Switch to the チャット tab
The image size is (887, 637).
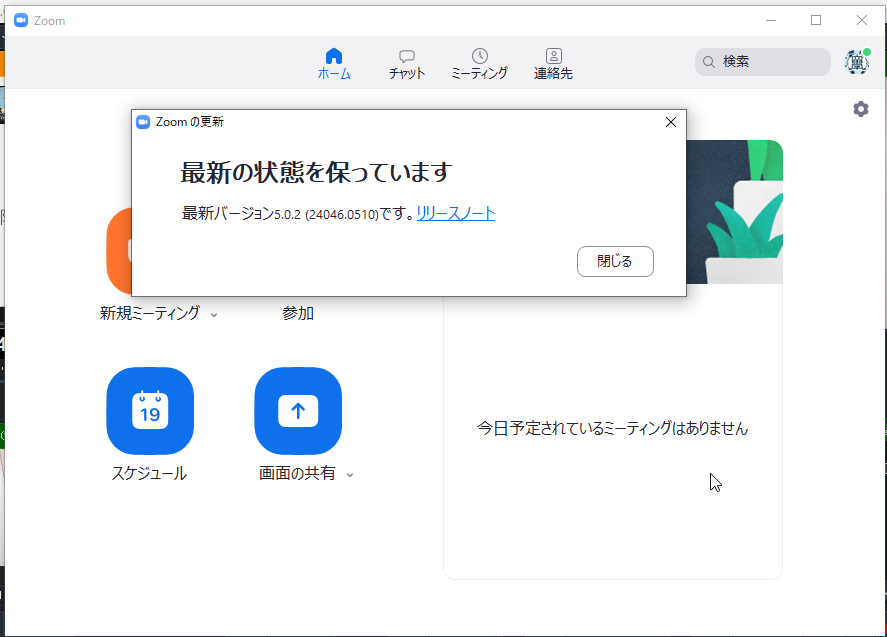[407, 63]
